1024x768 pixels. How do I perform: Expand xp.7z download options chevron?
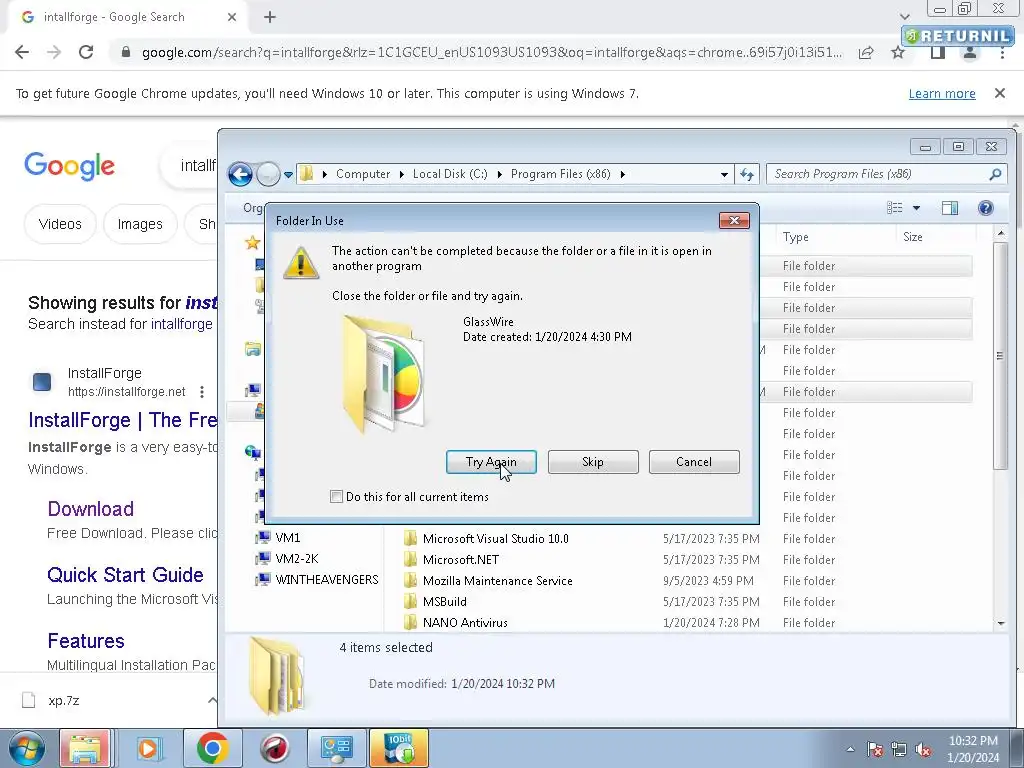pyautogui.click(x=212, y=700)
